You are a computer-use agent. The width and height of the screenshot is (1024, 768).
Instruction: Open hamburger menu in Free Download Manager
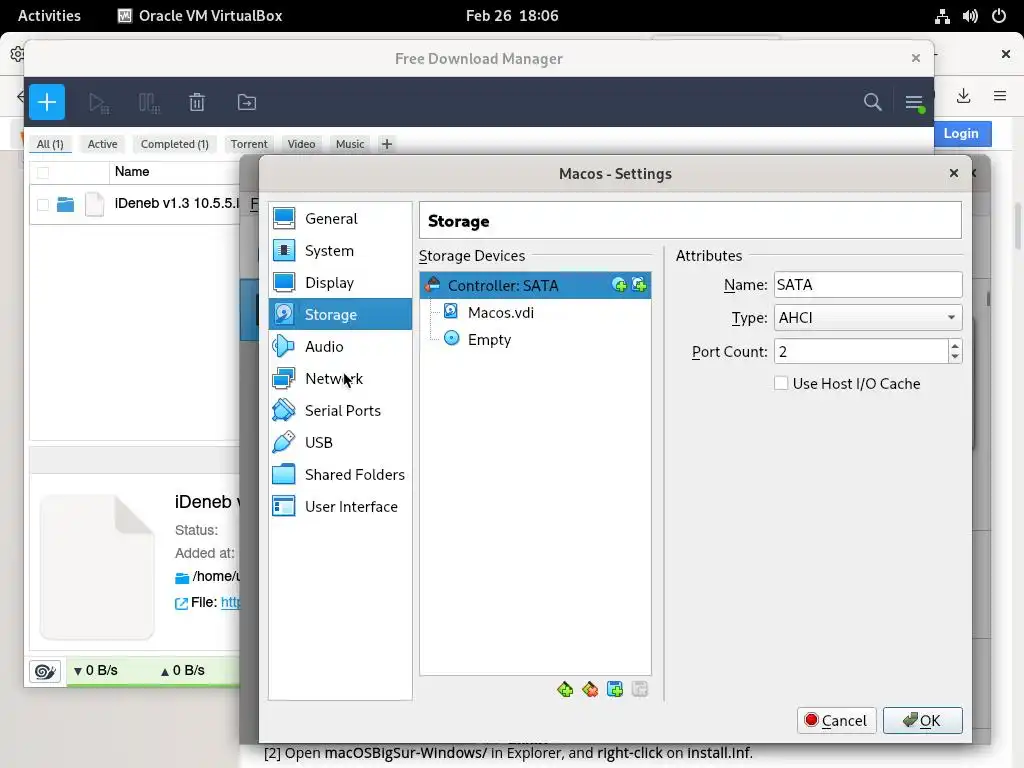coord(914,103)
